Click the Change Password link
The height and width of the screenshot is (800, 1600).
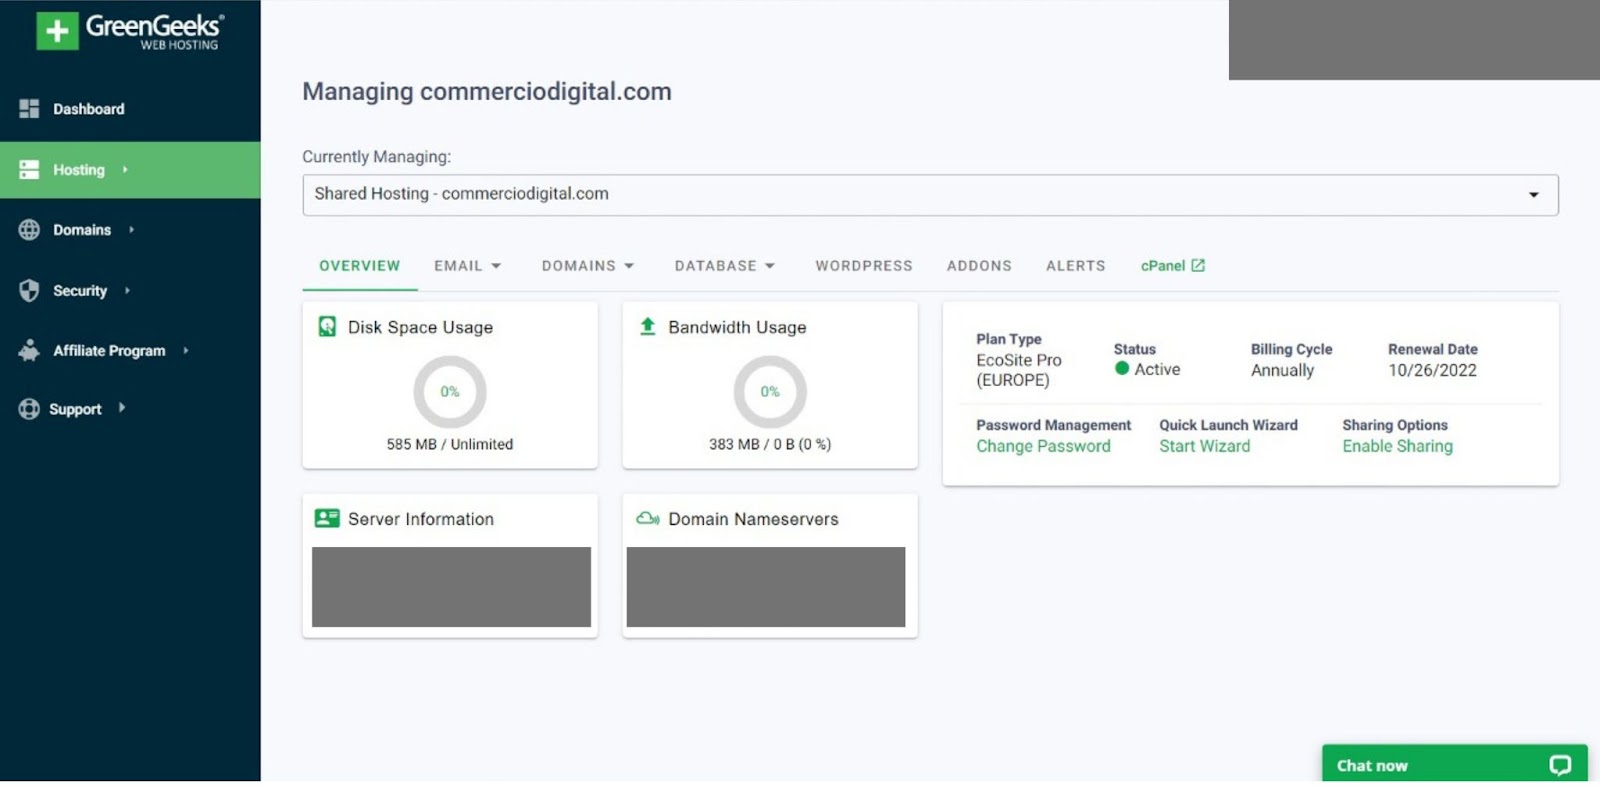pyautogui.click(x=1043, y=446)
